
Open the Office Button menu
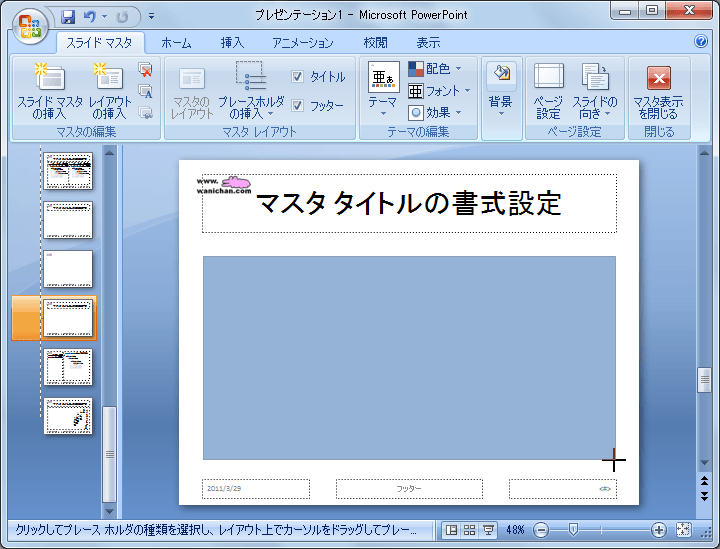pyautogui.click(x=30, y=28)
